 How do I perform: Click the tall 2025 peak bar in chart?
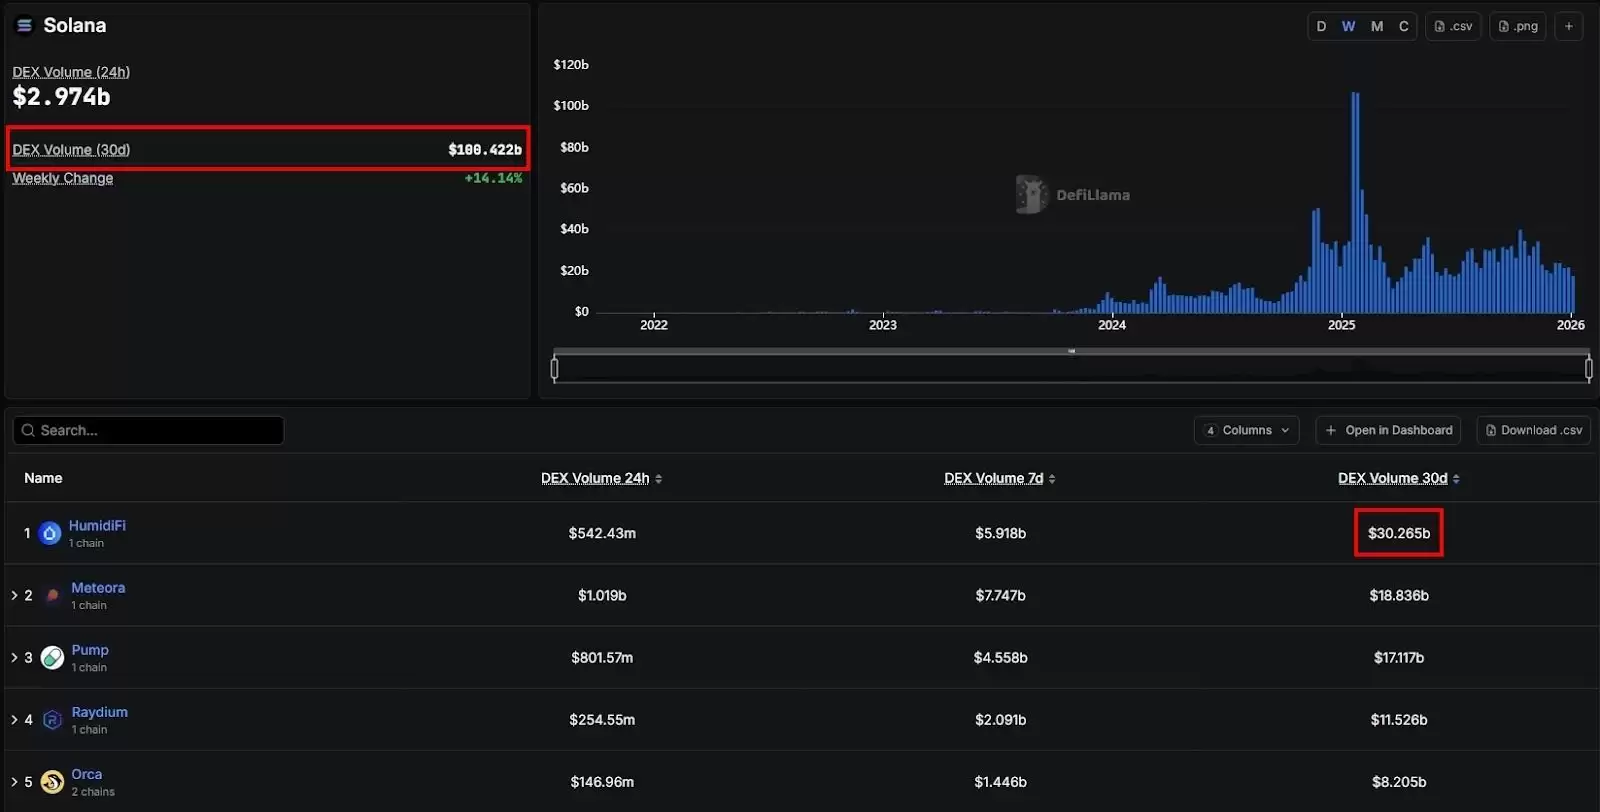pyautogui.click(x=1355, y=203)
